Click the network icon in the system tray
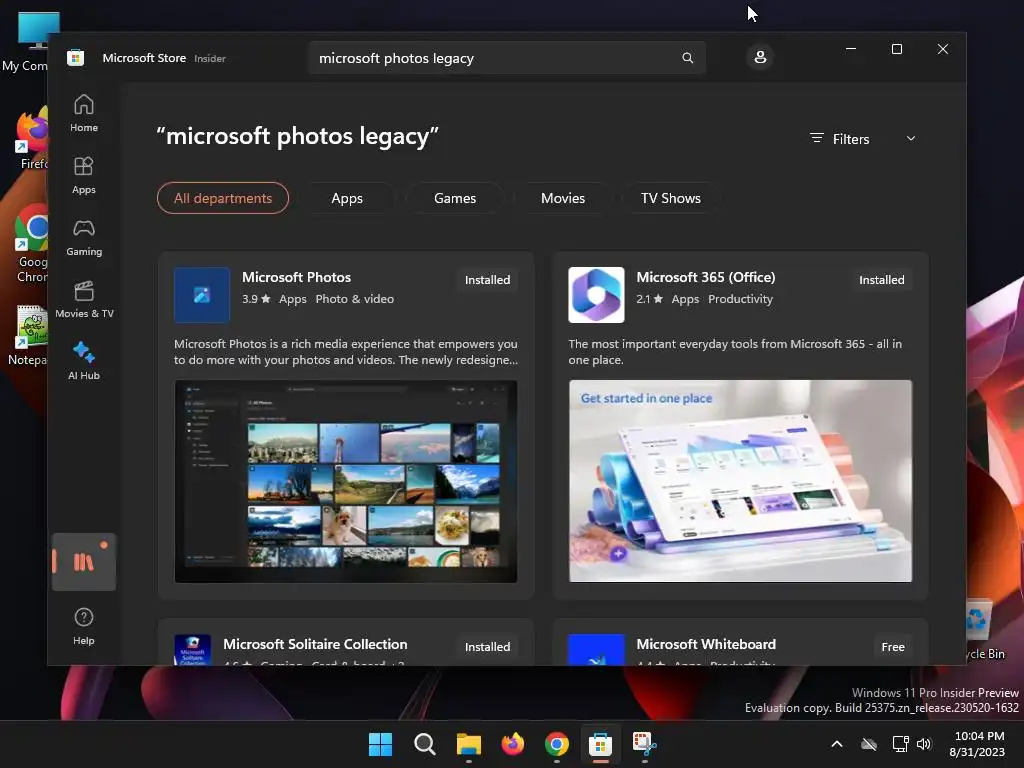This screenshot has width=1024, height=768. (x=901, y=744)
